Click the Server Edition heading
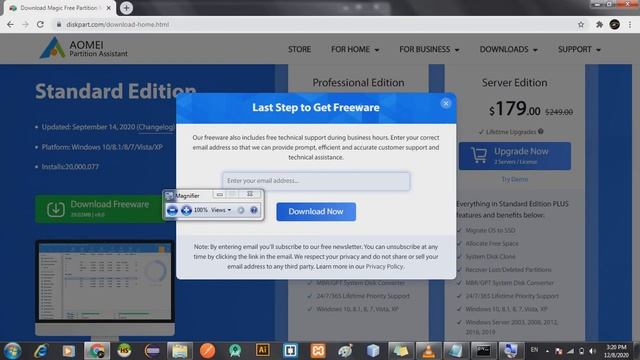Screen dimensions: 640x360 [x=514, y=83]
